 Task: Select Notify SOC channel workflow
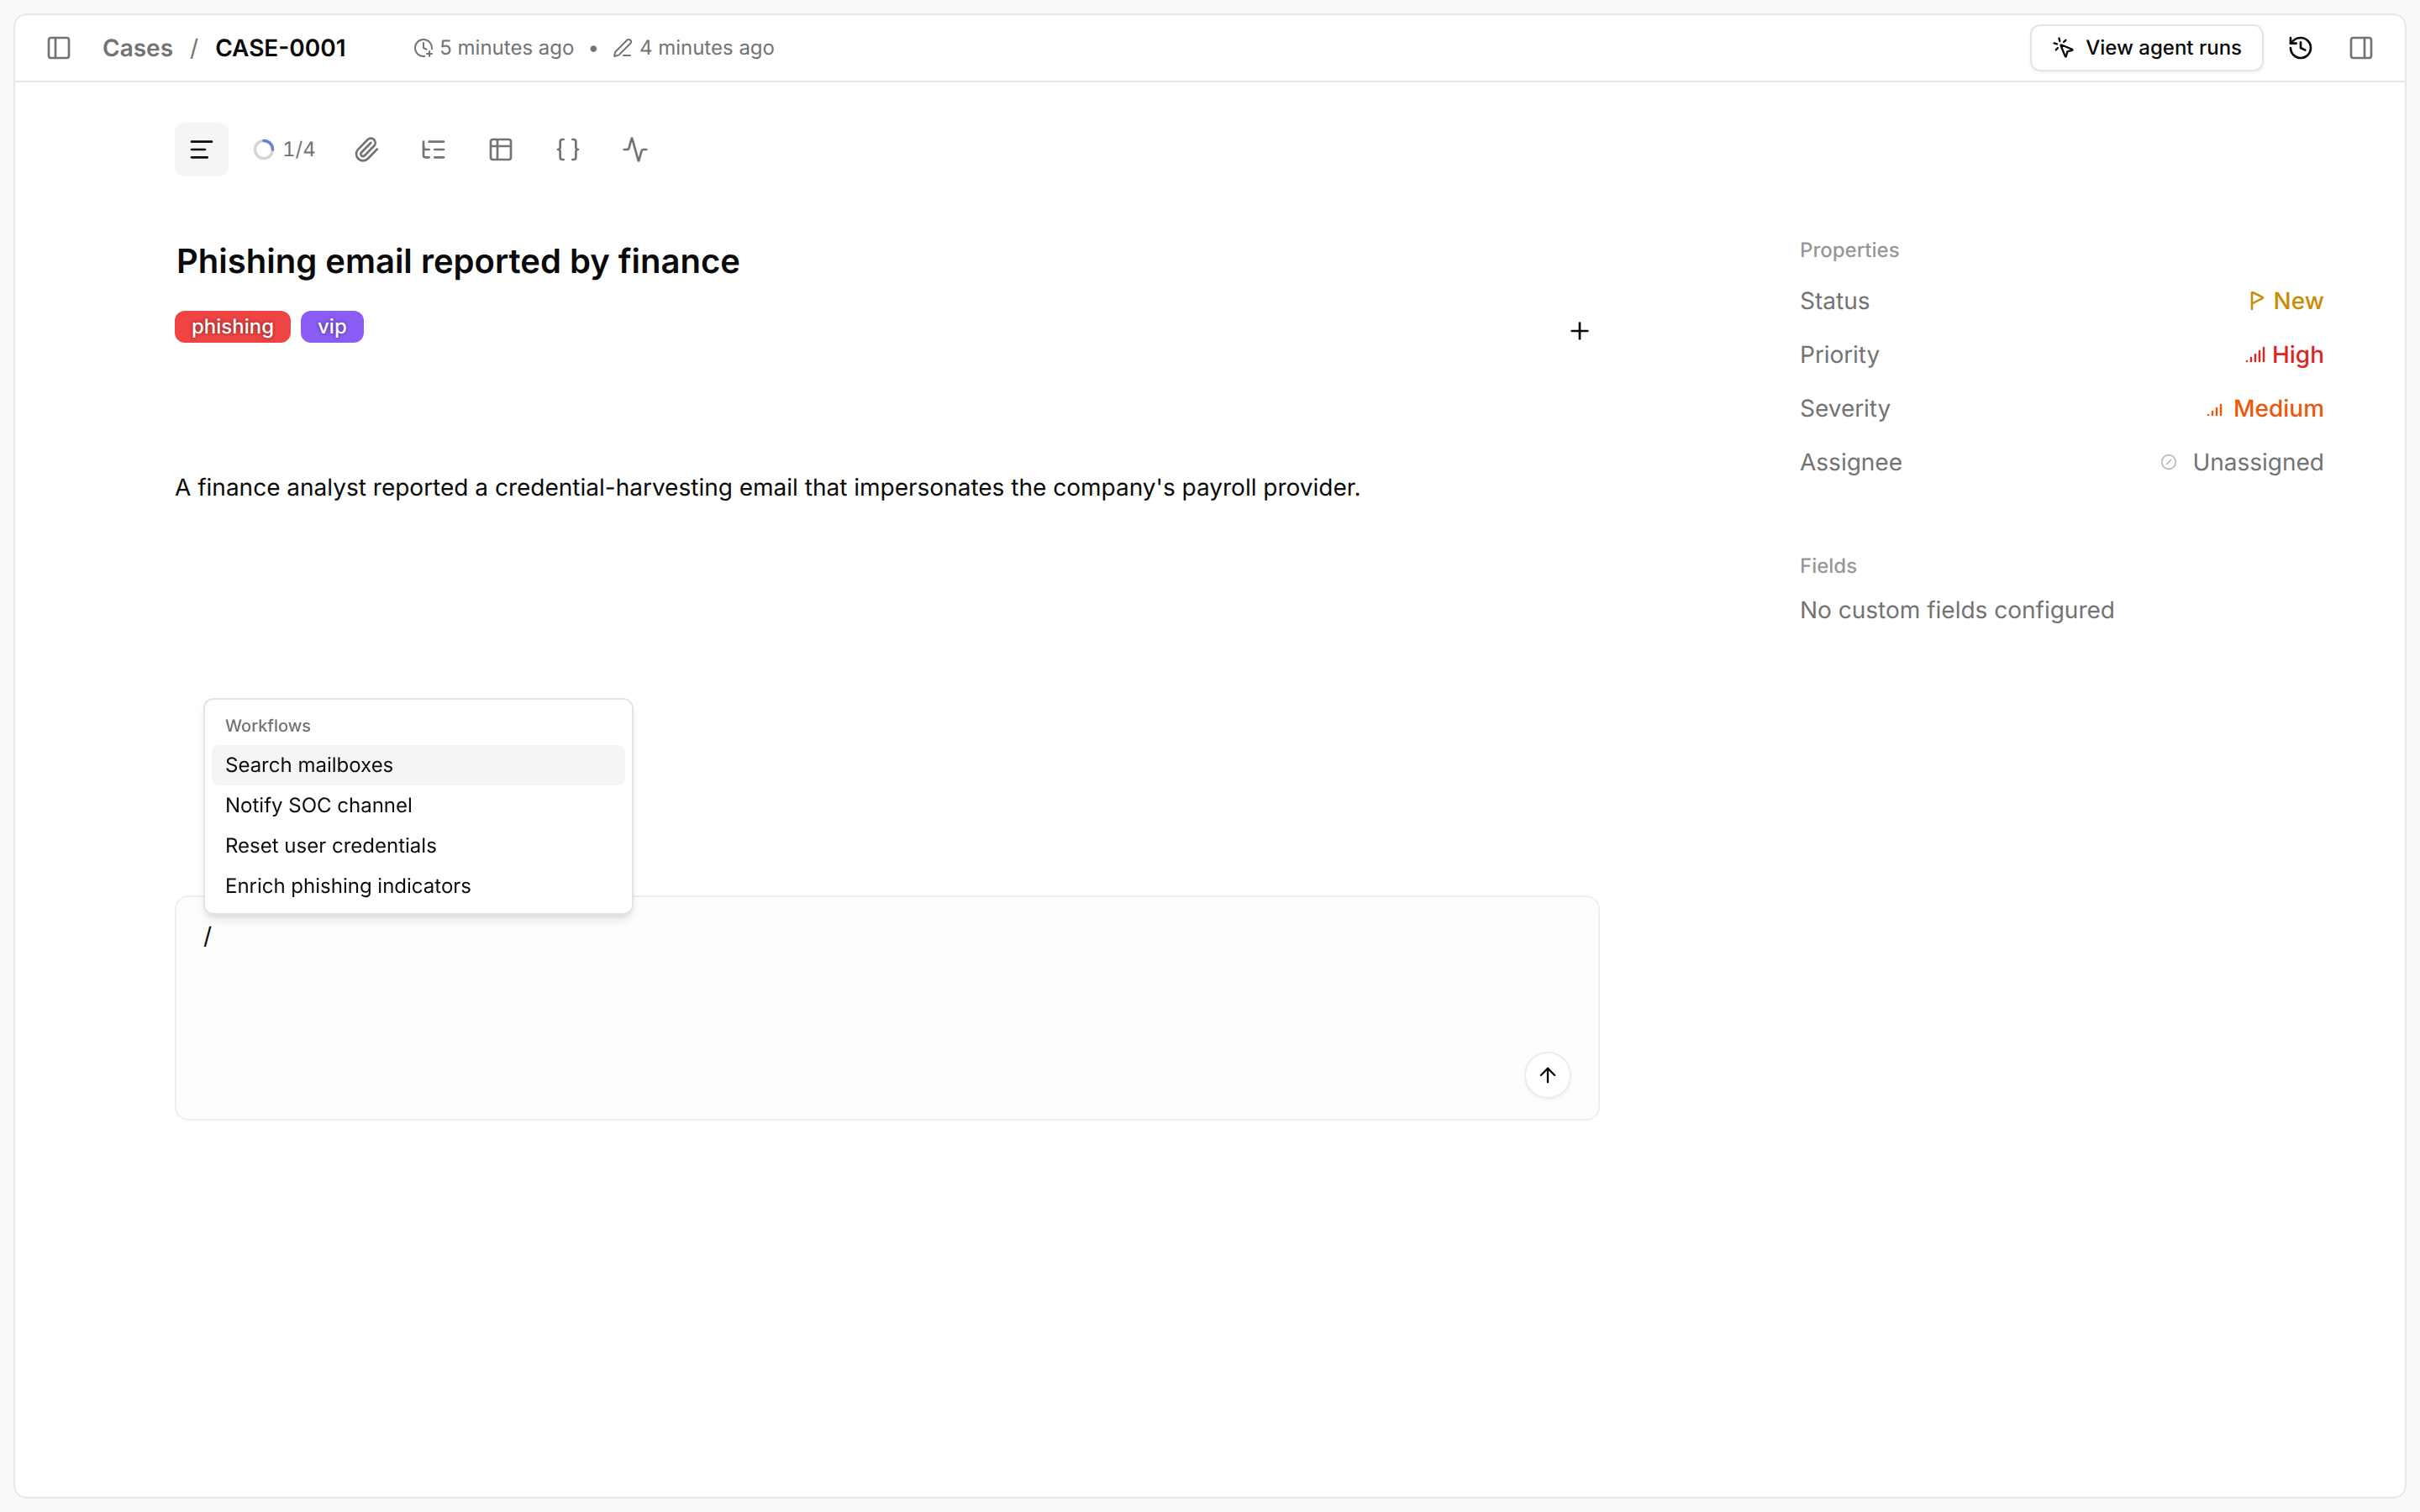[x=418, y=805]
